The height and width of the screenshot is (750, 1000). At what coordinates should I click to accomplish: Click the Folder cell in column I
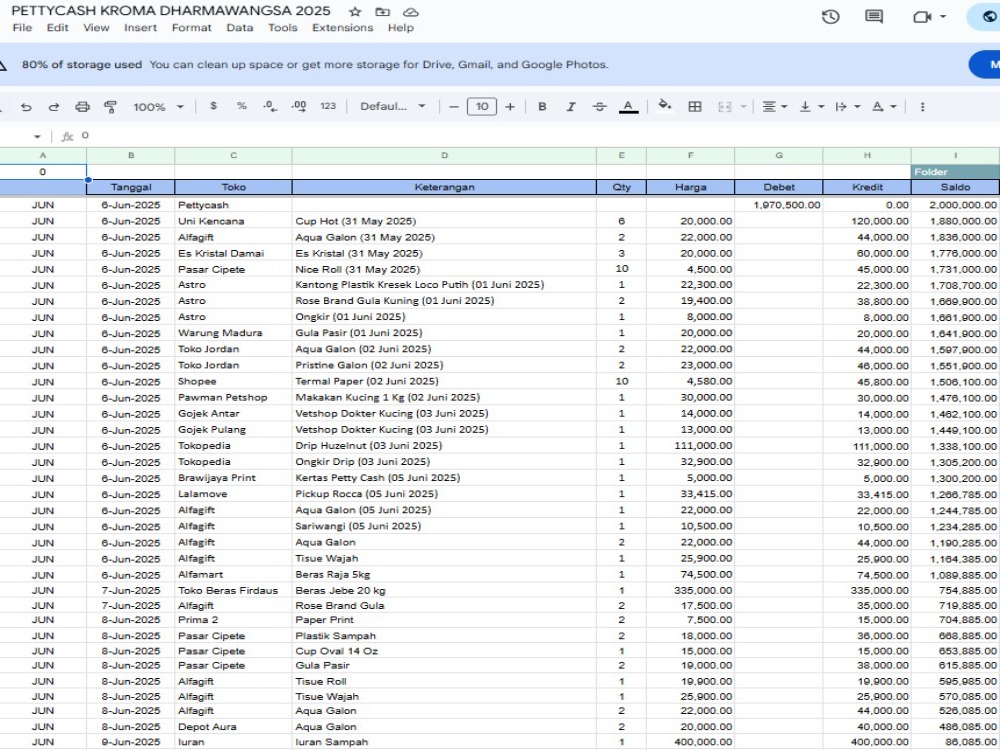point(955,172)
